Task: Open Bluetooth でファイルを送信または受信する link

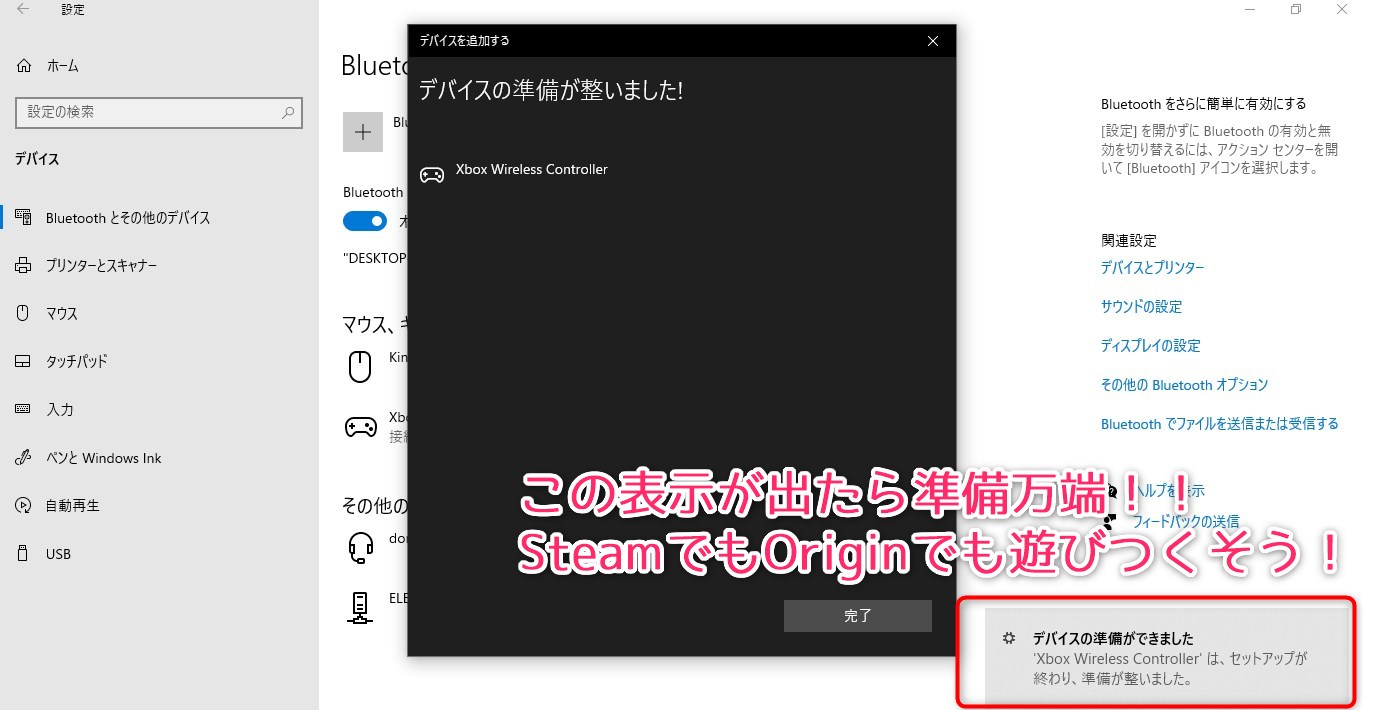Action: click(x=1219, y=424)
